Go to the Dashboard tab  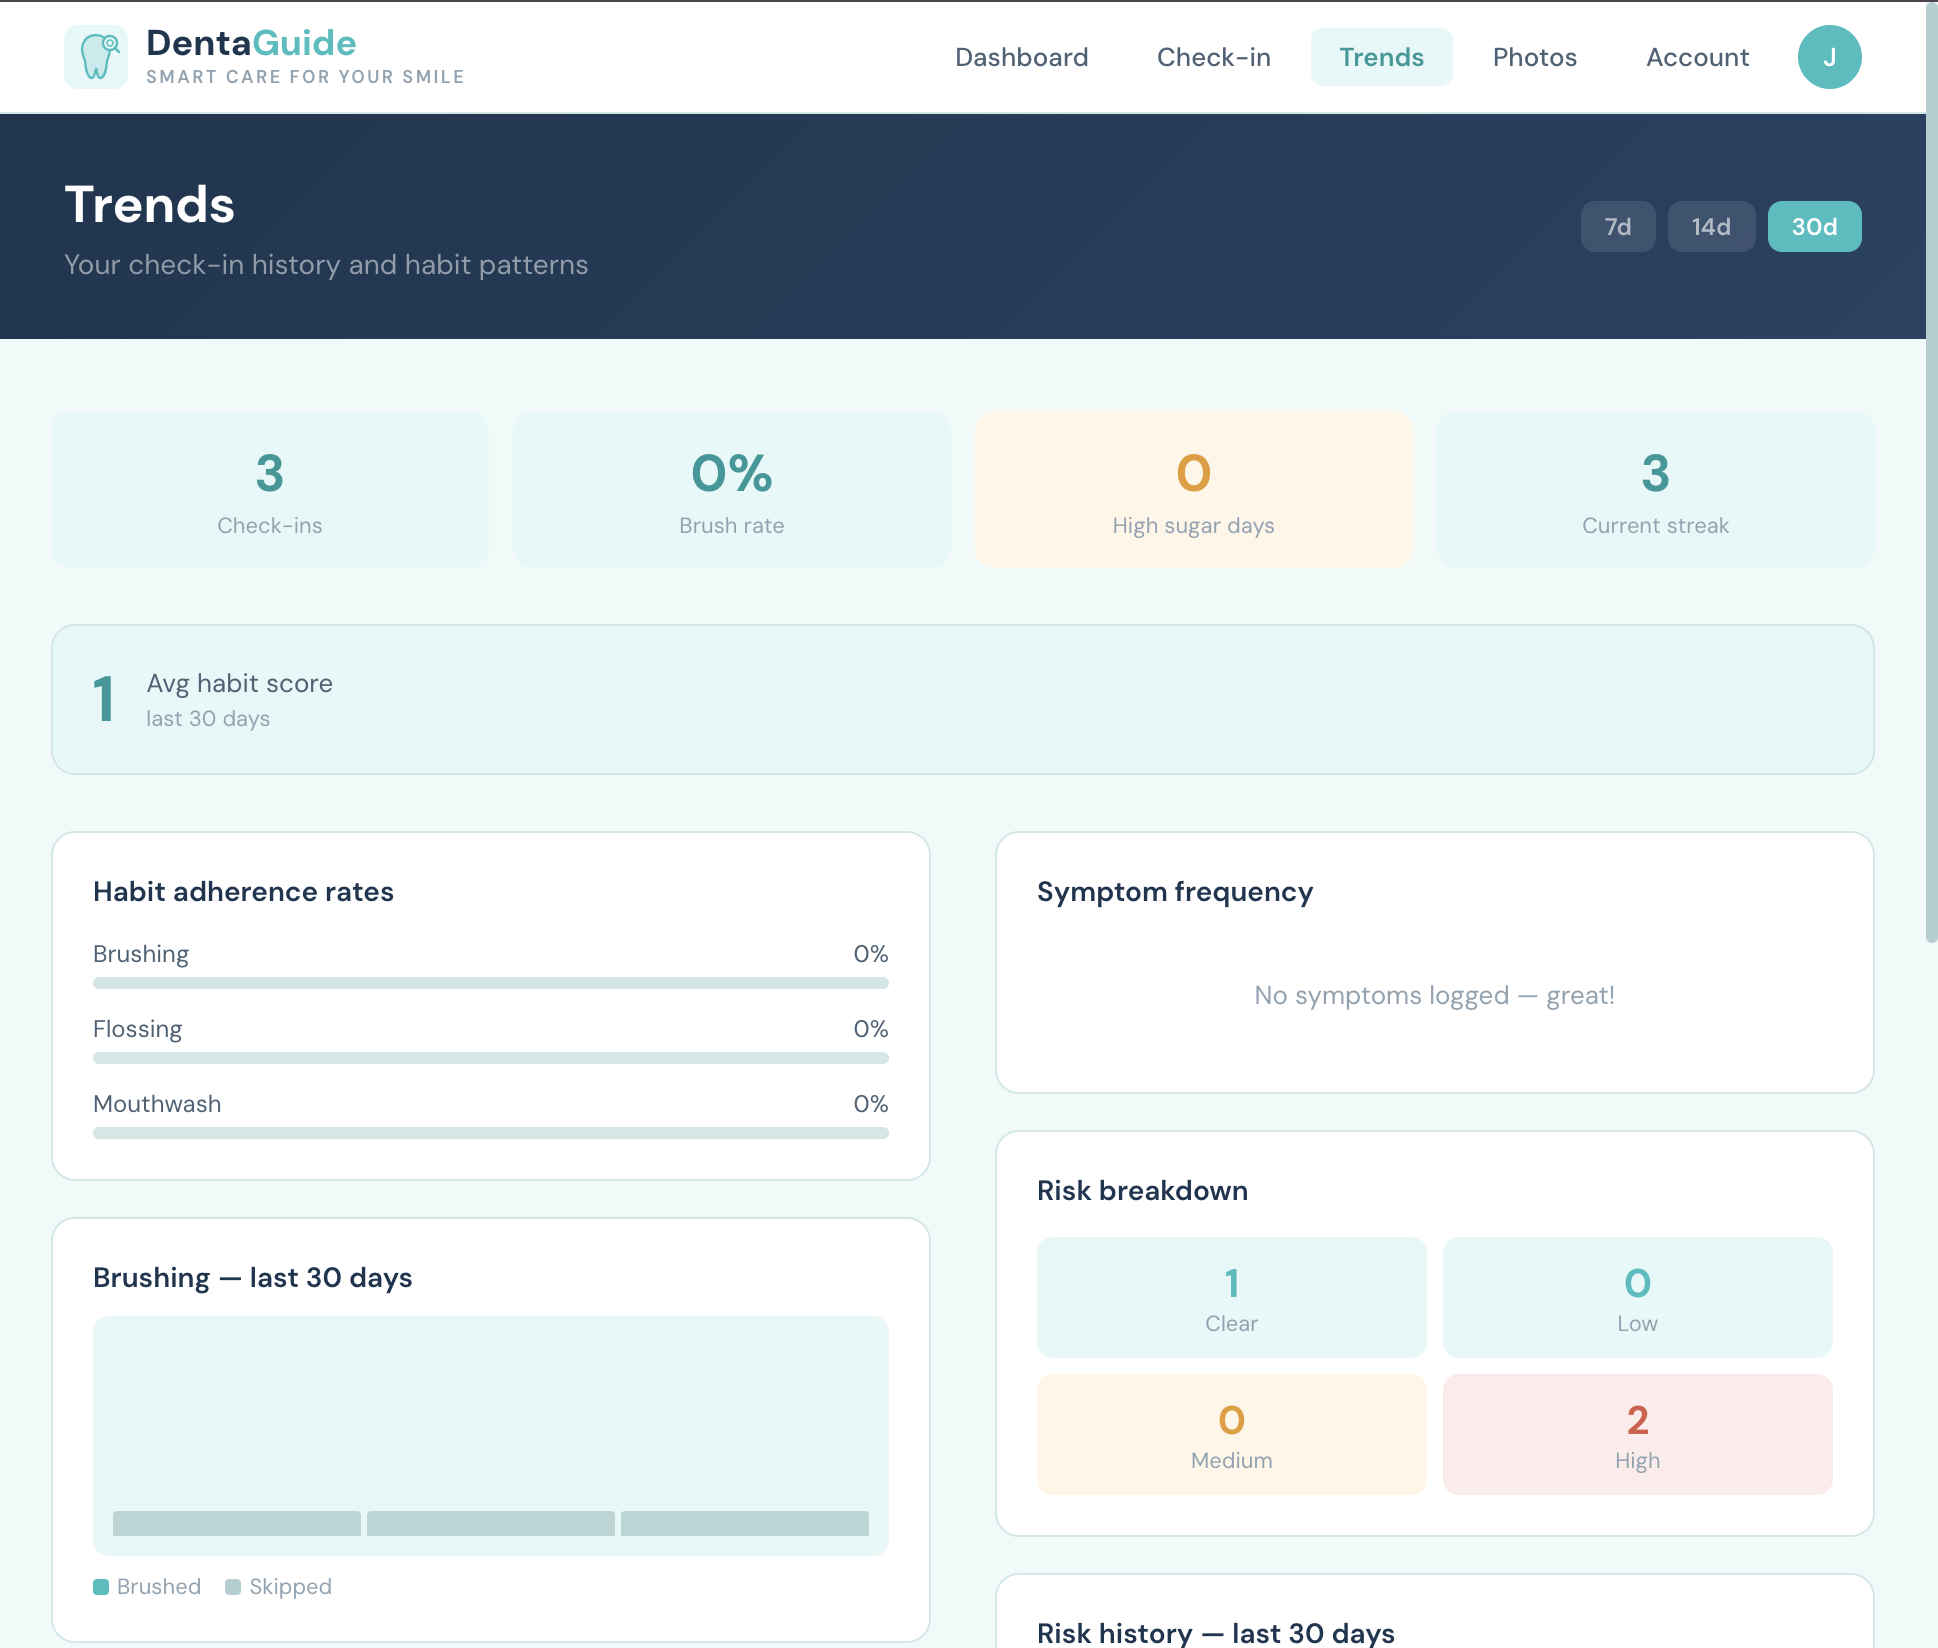(1021, 57)
